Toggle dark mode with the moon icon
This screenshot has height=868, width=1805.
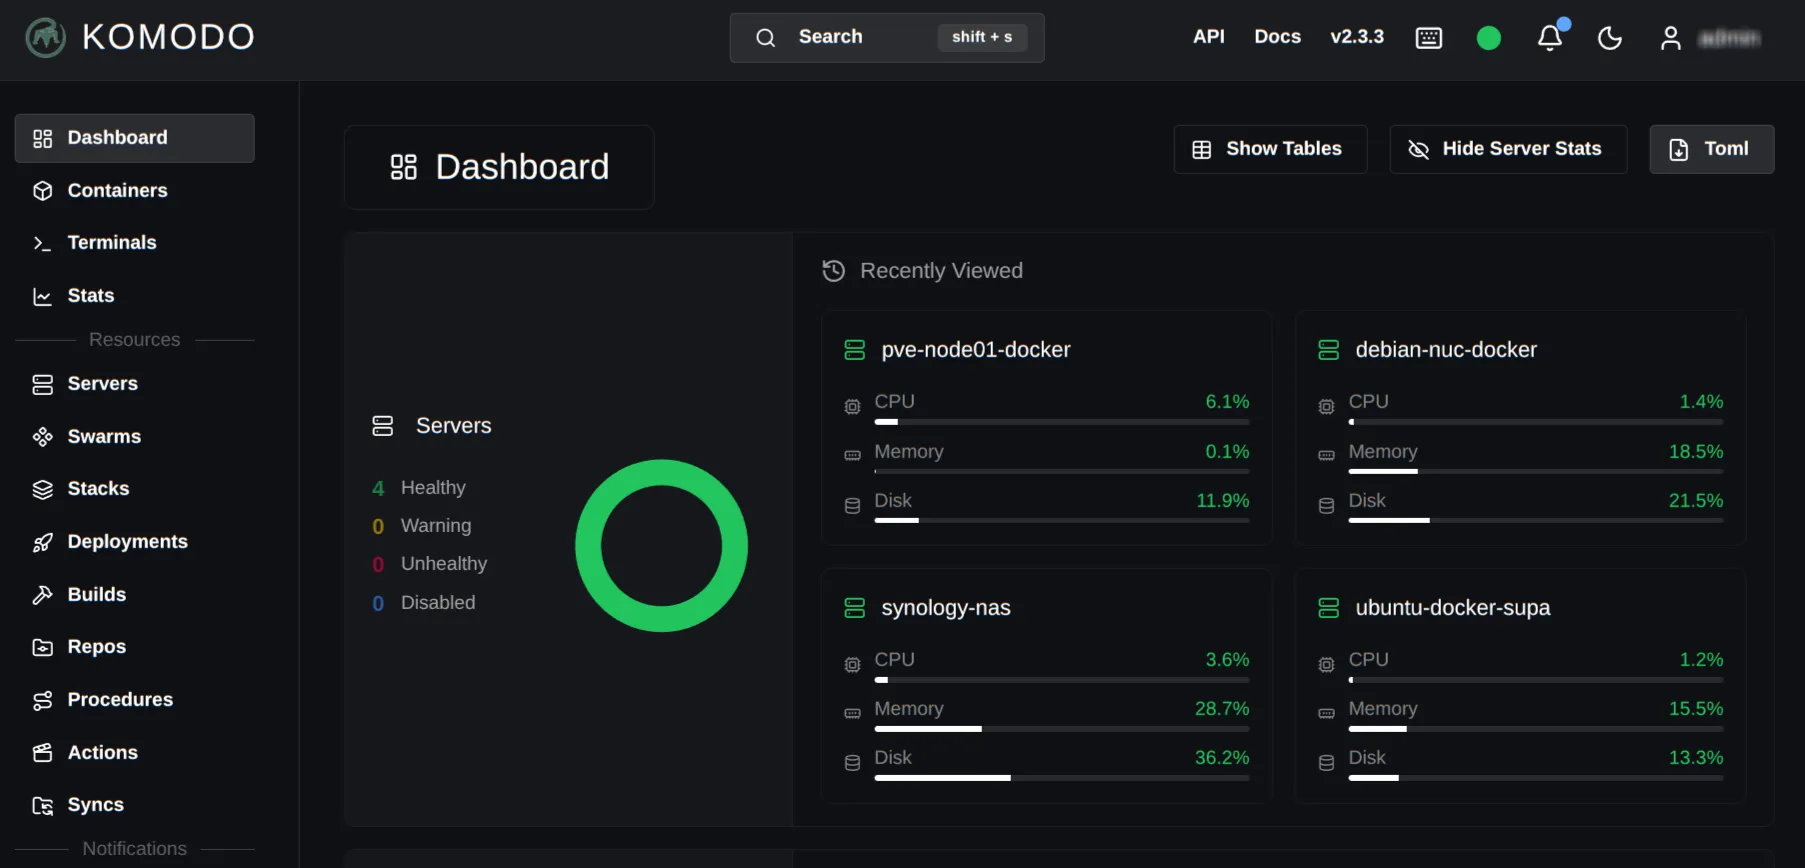1610,38
